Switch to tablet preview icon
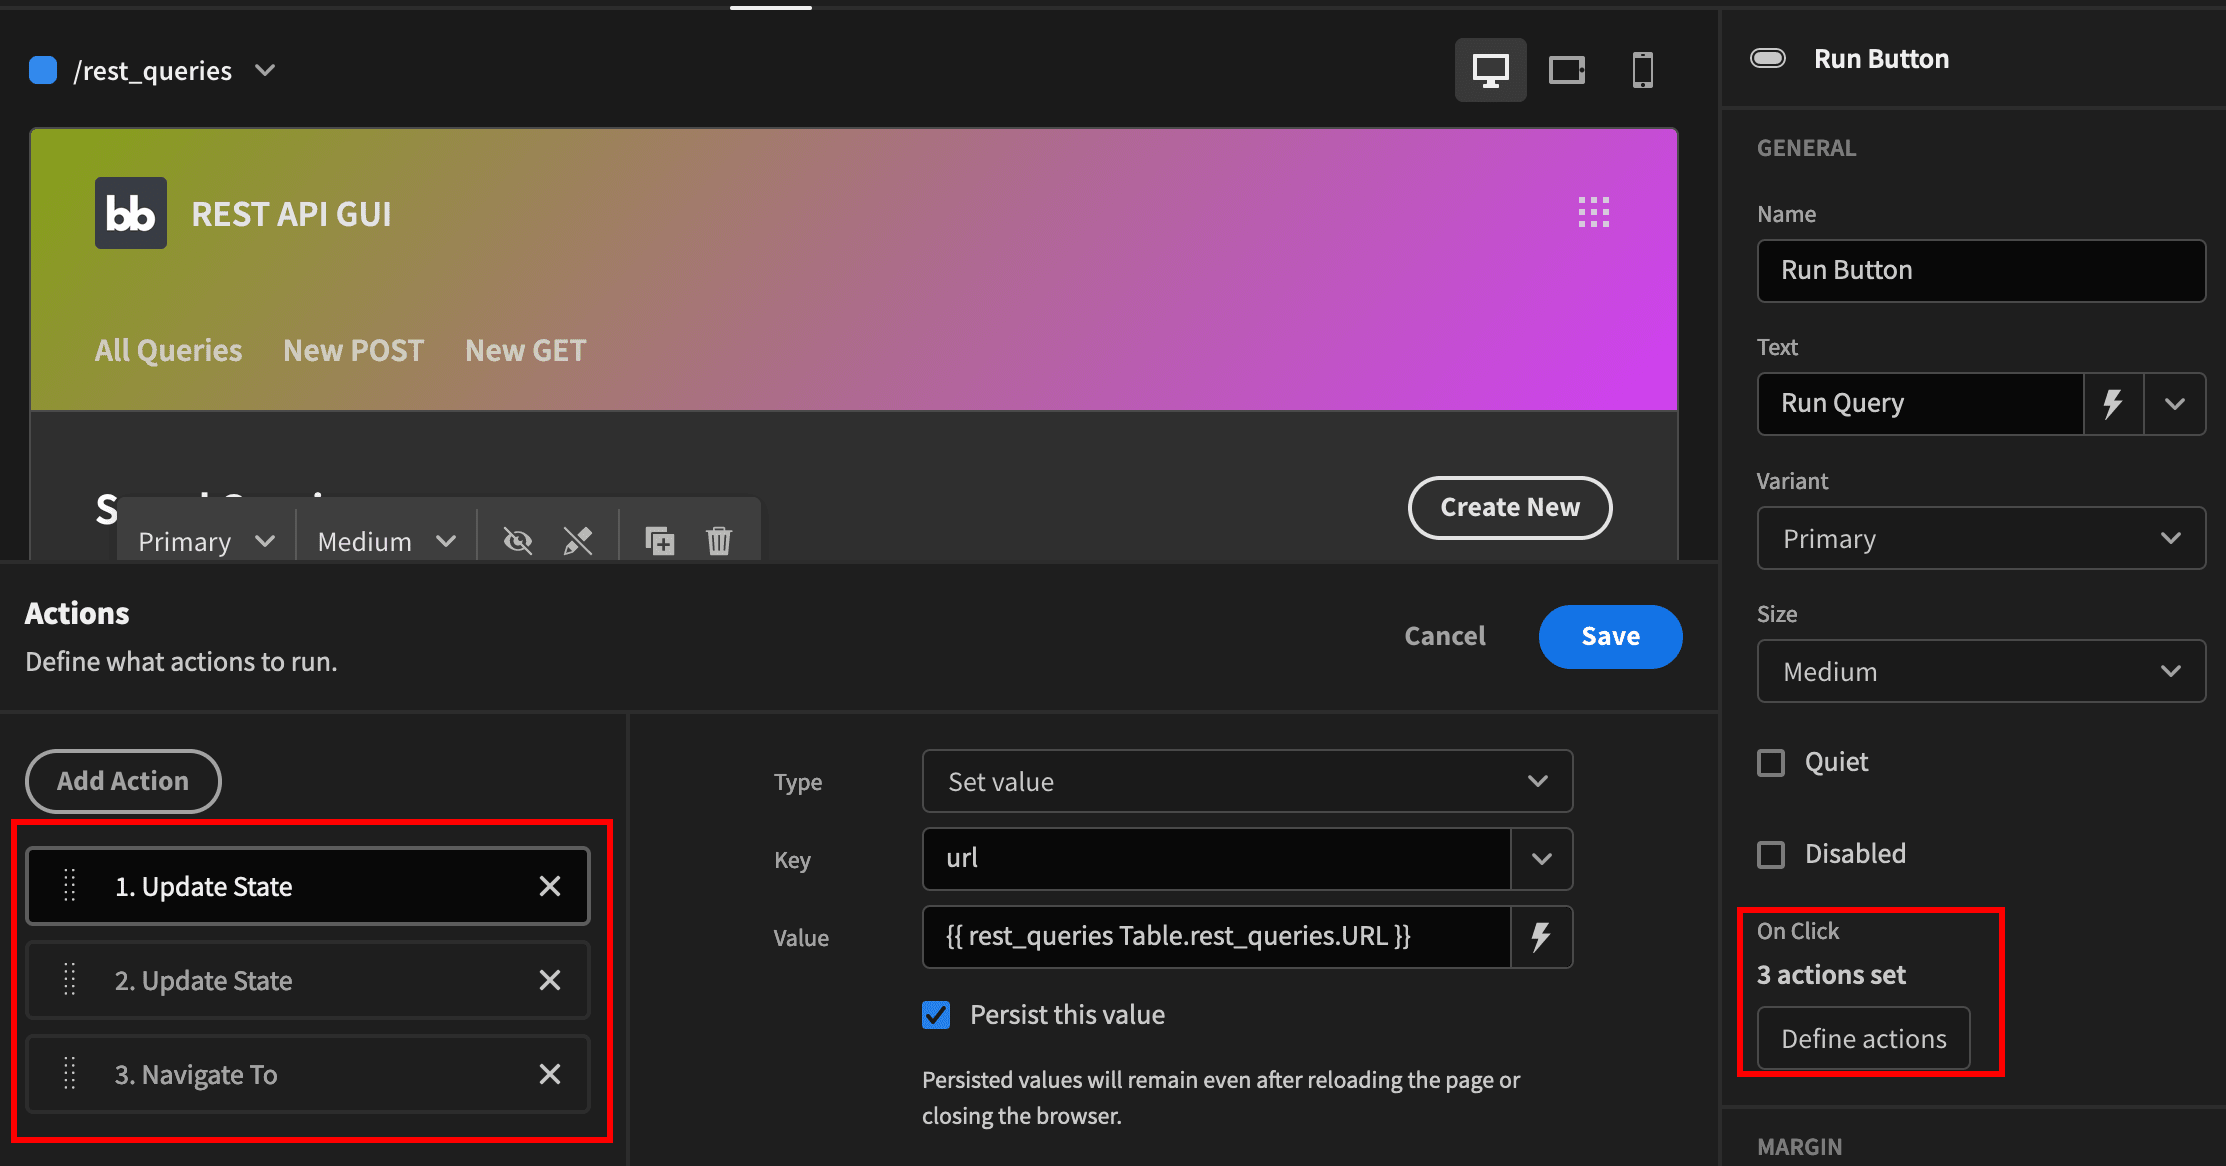2226x1166 pixels. click(x=1567, y=70)
